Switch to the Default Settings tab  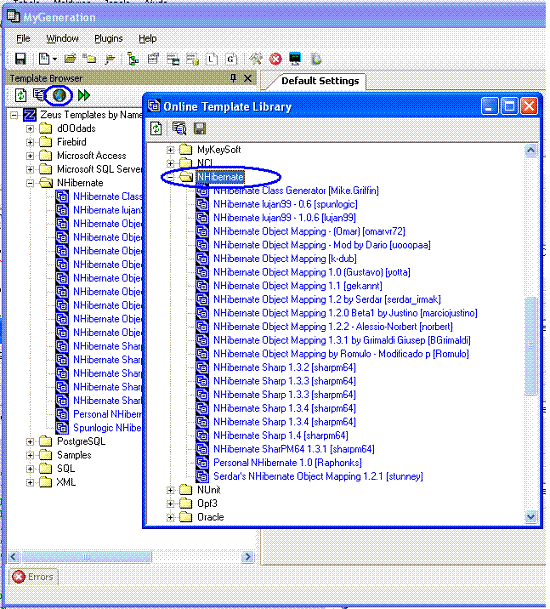coord(320,81)
